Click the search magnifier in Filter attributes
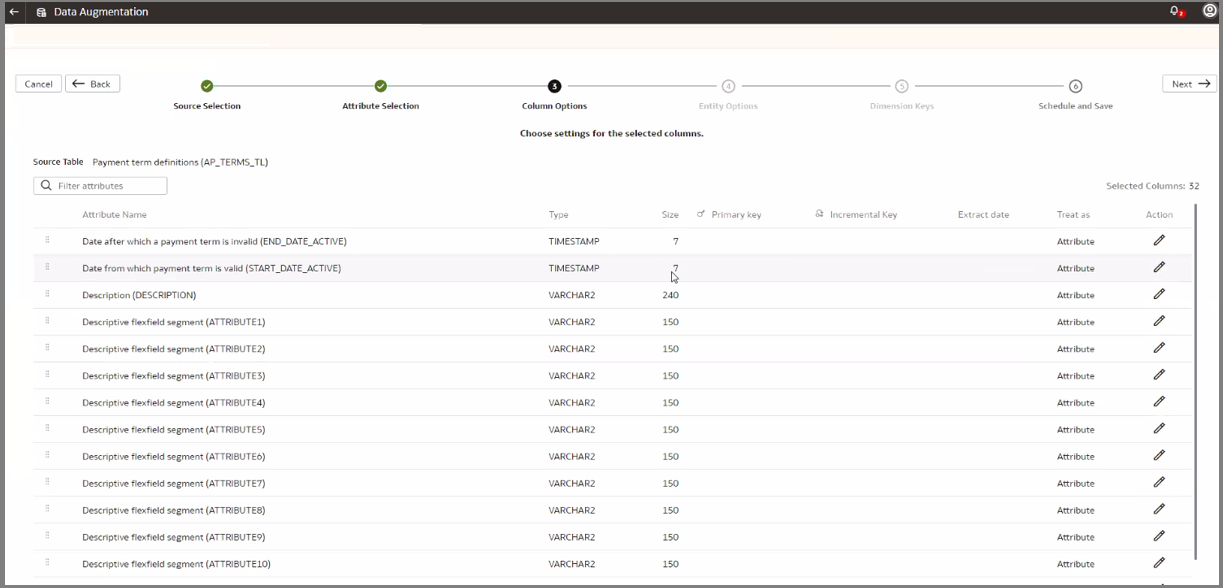The image size is (1223, 588). (46, 186)
